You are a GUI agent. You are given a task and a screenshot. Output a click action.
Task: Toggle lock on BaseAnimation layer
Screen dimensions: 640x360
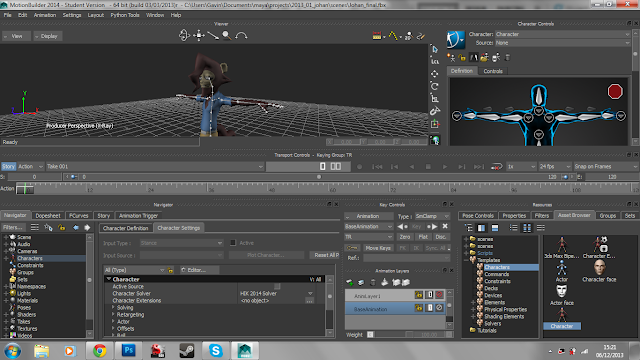419,308
